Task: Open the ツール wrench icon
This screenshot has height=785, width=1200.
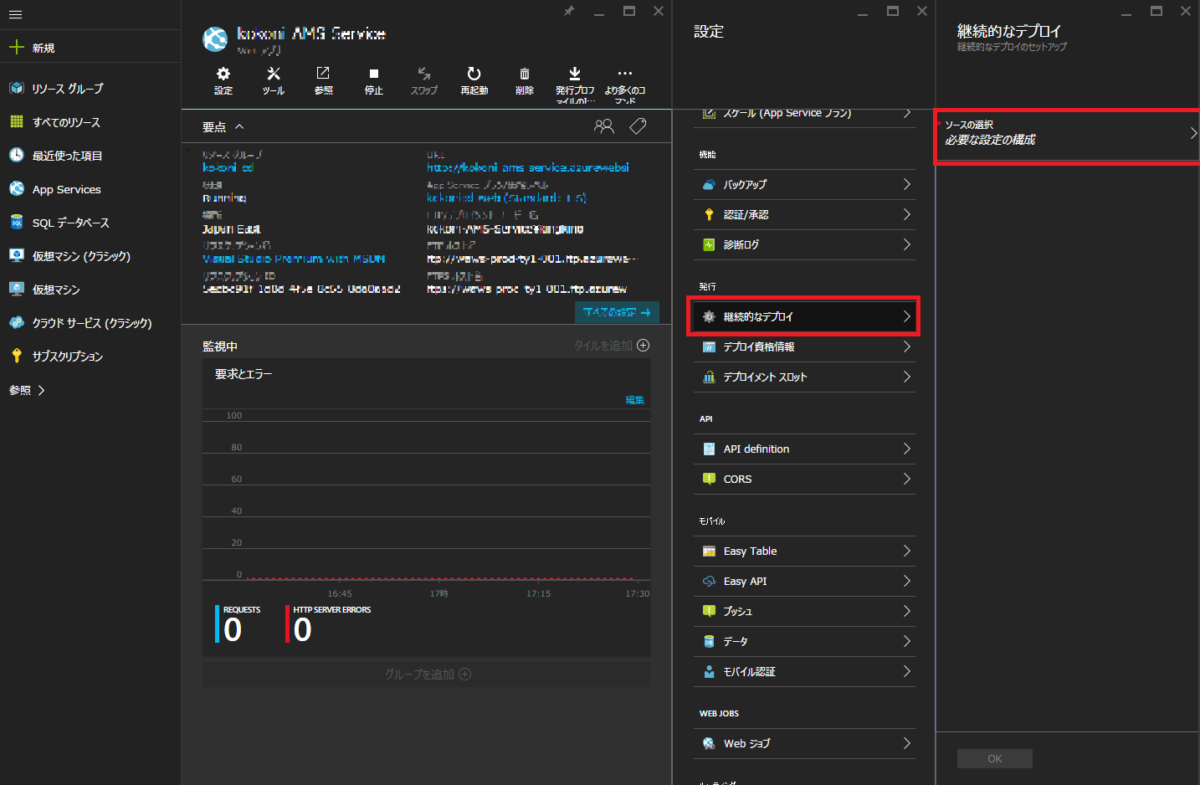Action: [x=273, y=80]
